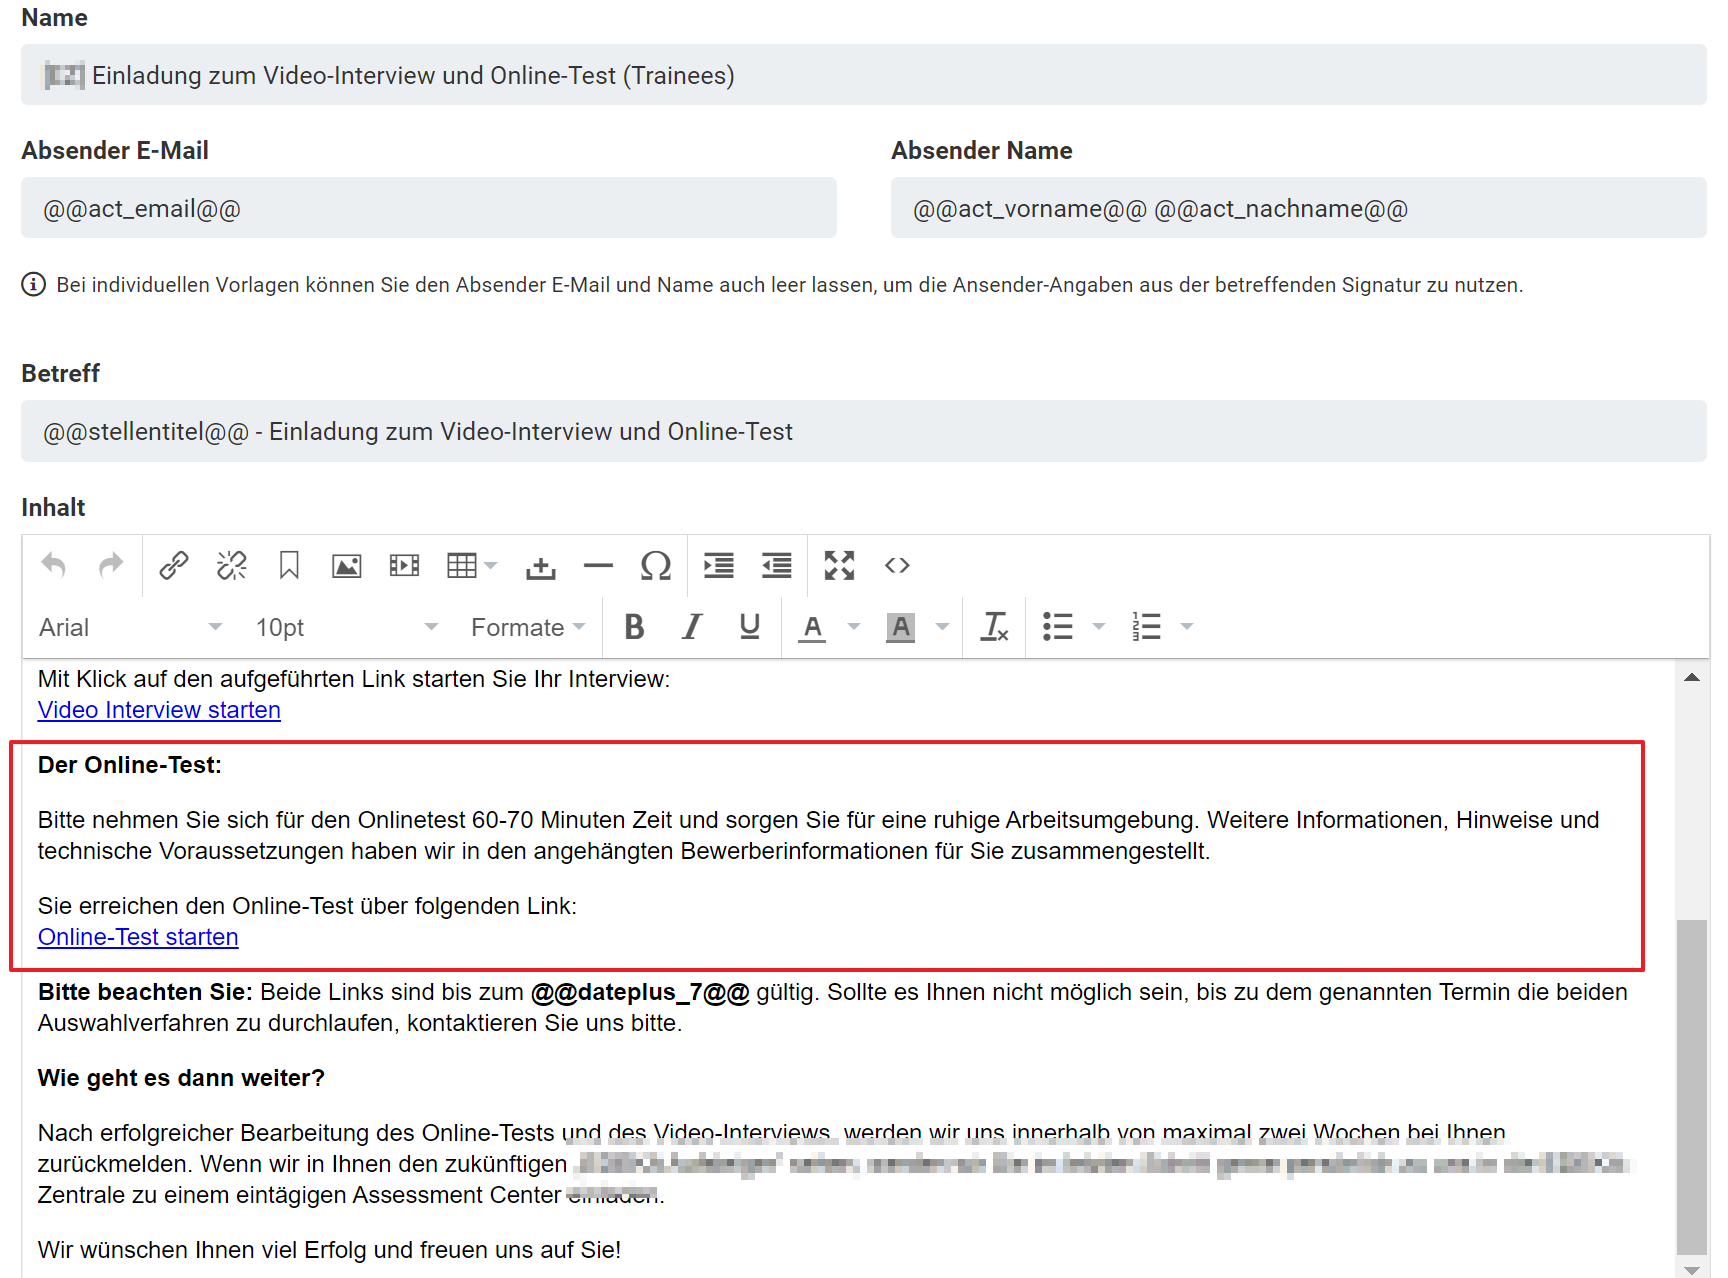This screenshot has width=1728, height=1278.
Task: Create a bulleted list
Action: [x=1058, y=627]
